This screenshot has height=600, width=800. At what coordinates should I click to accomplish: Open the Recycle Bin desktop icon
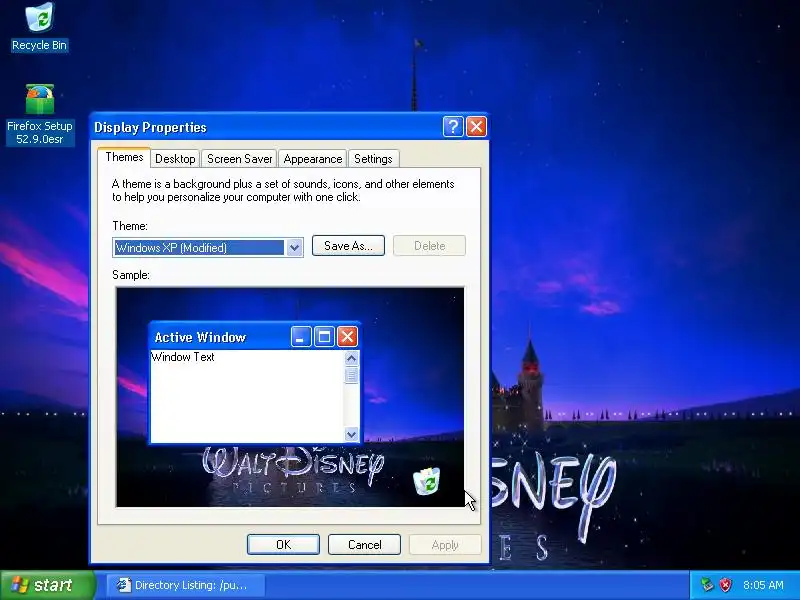[39, 27]
